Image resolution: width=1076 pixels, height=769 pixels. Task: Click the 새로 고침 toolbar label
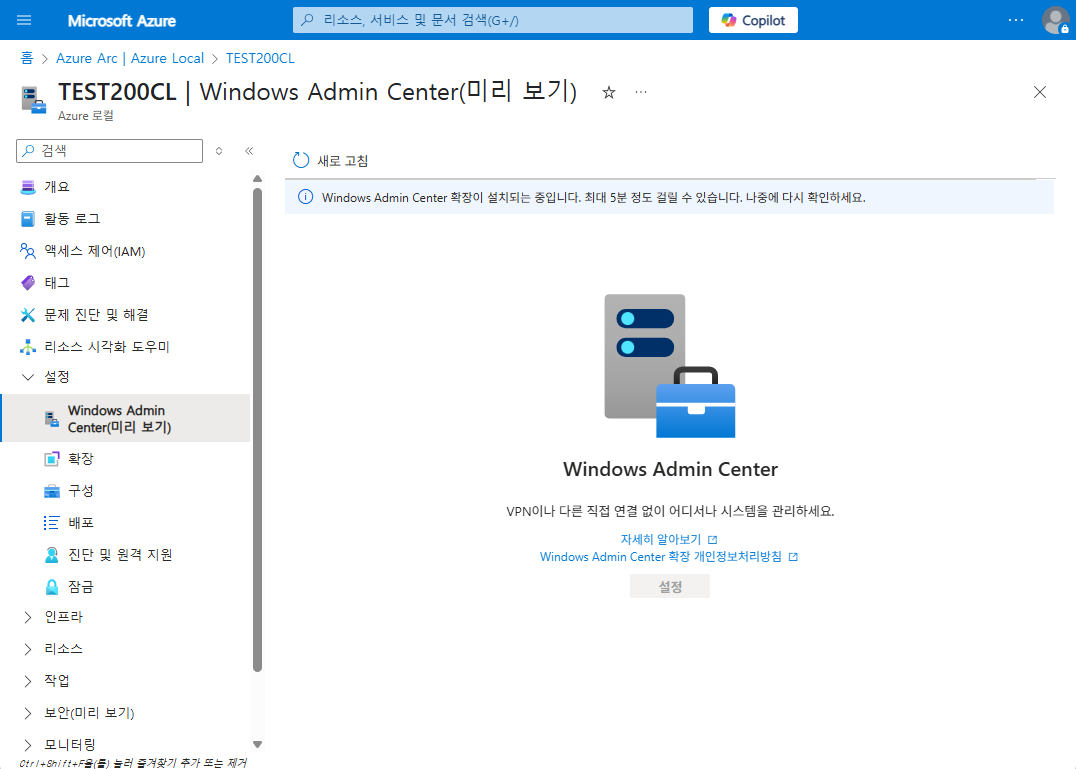(342, 161)
